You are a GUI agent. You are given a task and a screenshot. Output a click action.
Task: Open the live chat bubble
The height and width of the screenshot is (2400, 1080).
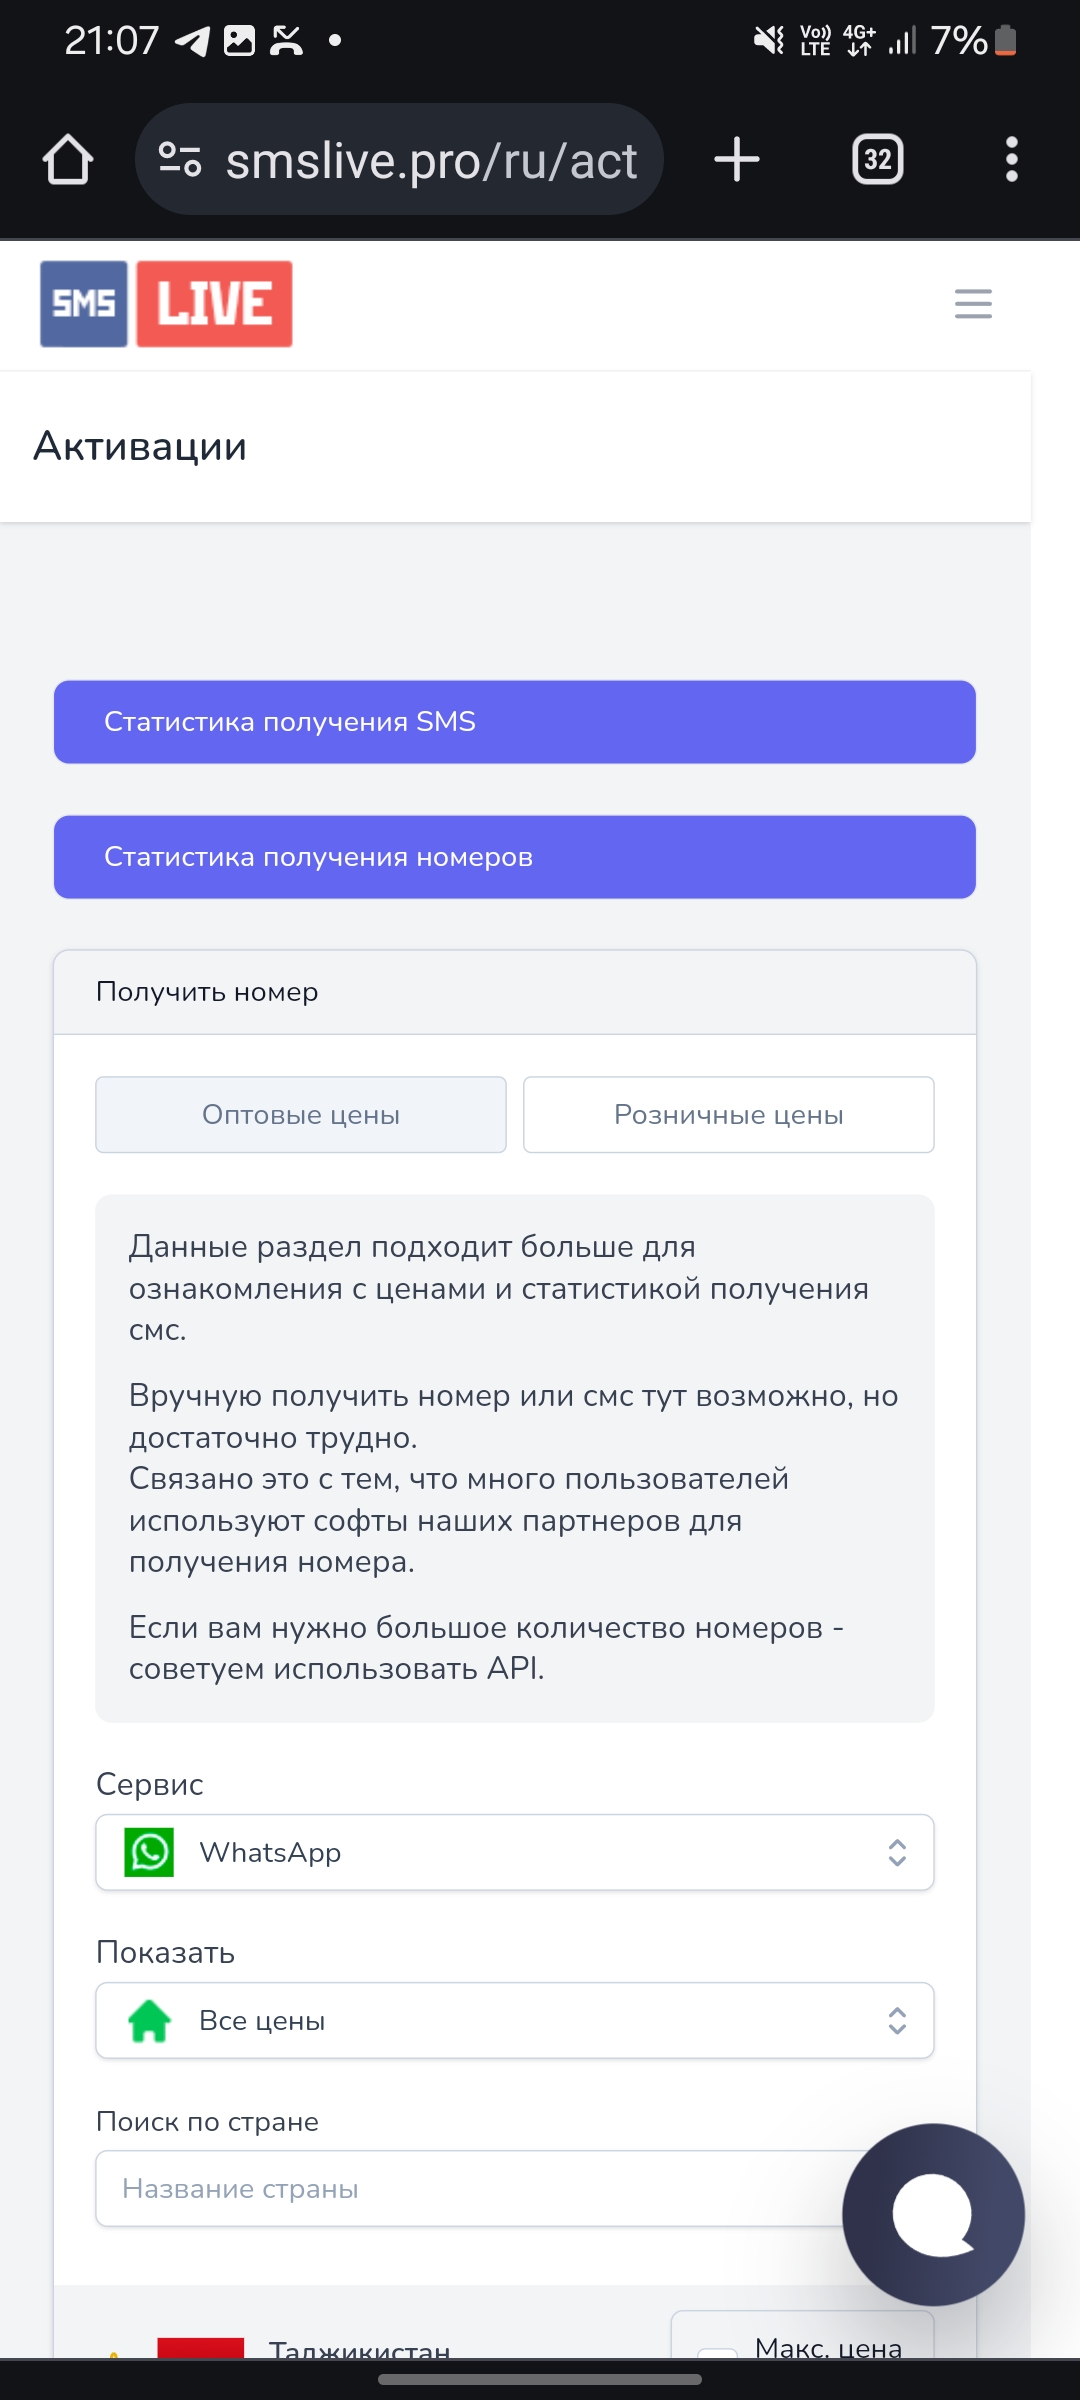tap(933, 2214)
